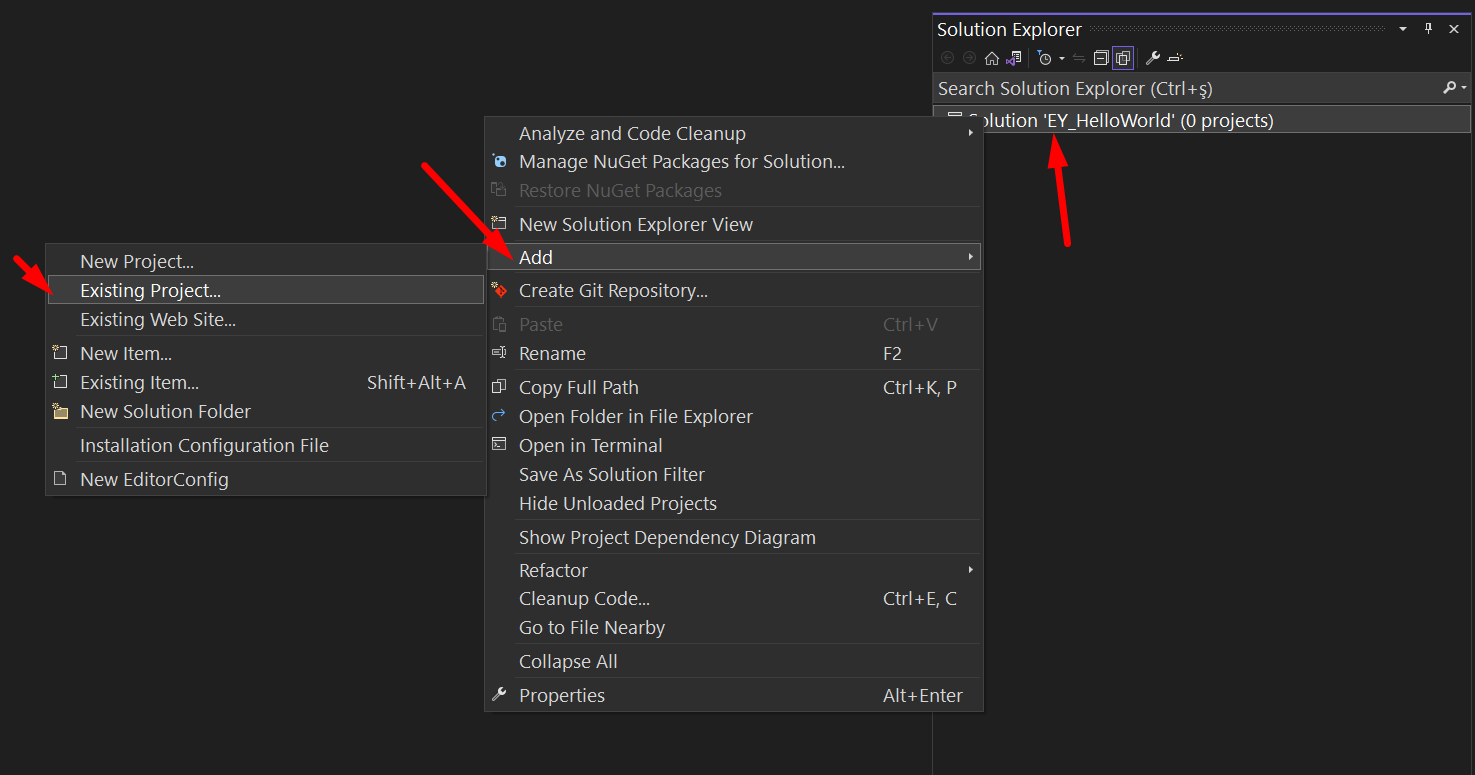Viewport: 1475px width, 775px height.
Task: Click the Back arrow in Solution Explorer toolbar
Action: (947, 58)
